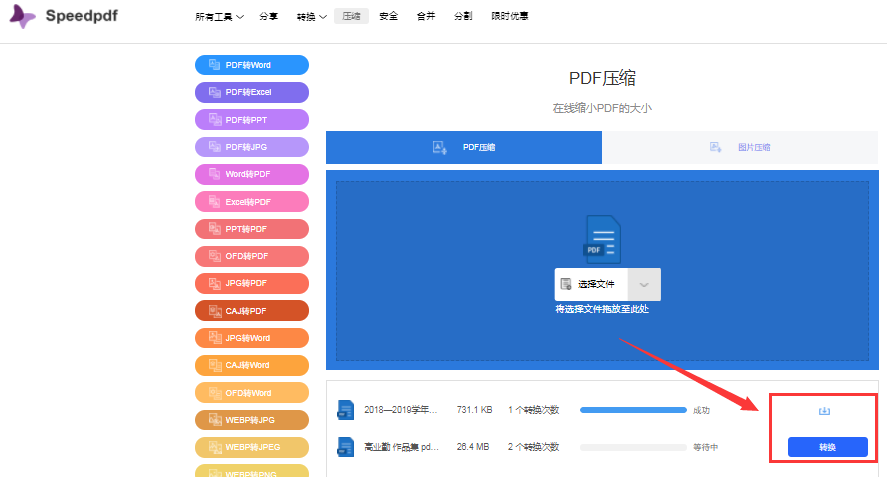Click the 图片压缩 tab icon
887x477 pixels.
coord(716,147)
